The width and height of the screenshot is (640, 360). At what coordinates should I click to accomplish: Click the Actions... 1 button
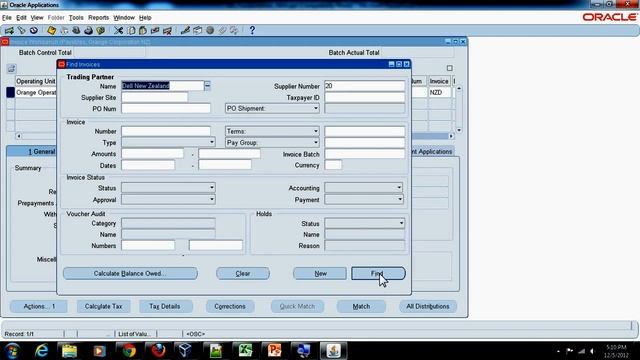point(39,306)
